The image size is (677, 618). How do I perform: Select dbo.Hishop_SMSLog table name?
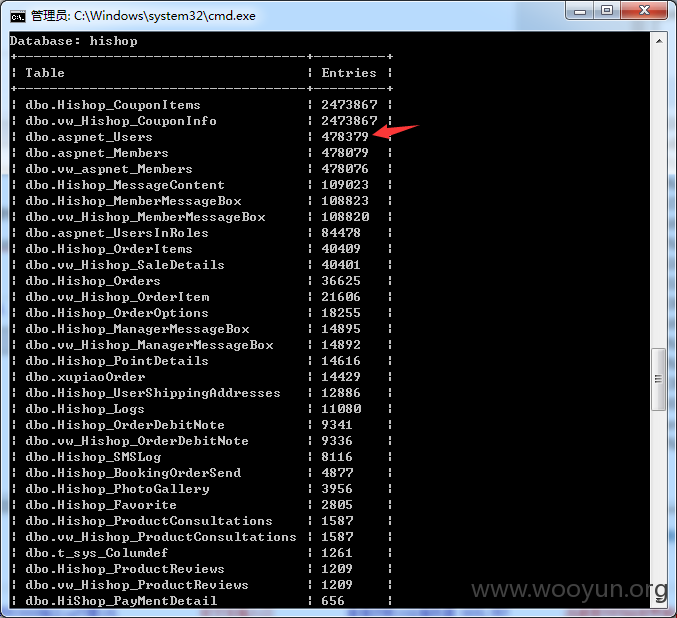pos(93,457)
